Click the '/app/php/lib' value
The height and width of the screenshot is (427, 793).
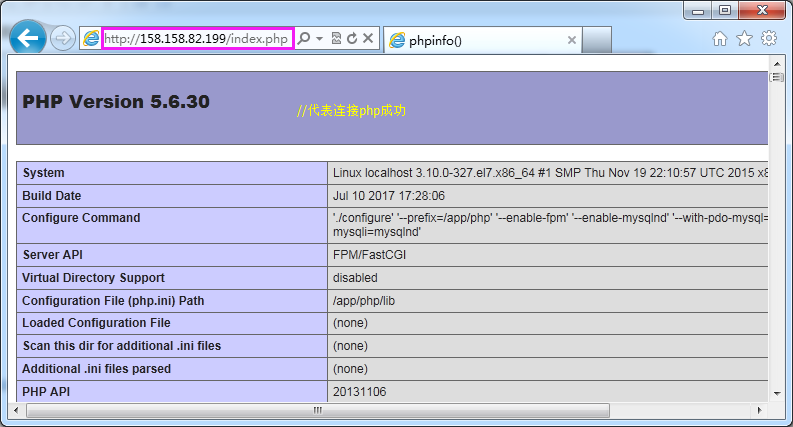364,301
